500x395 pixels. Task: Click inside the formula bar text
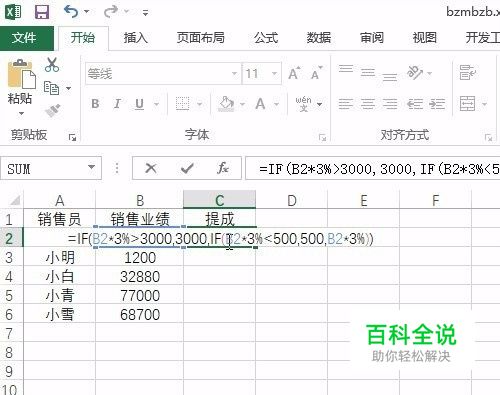(x=373, y=169)
